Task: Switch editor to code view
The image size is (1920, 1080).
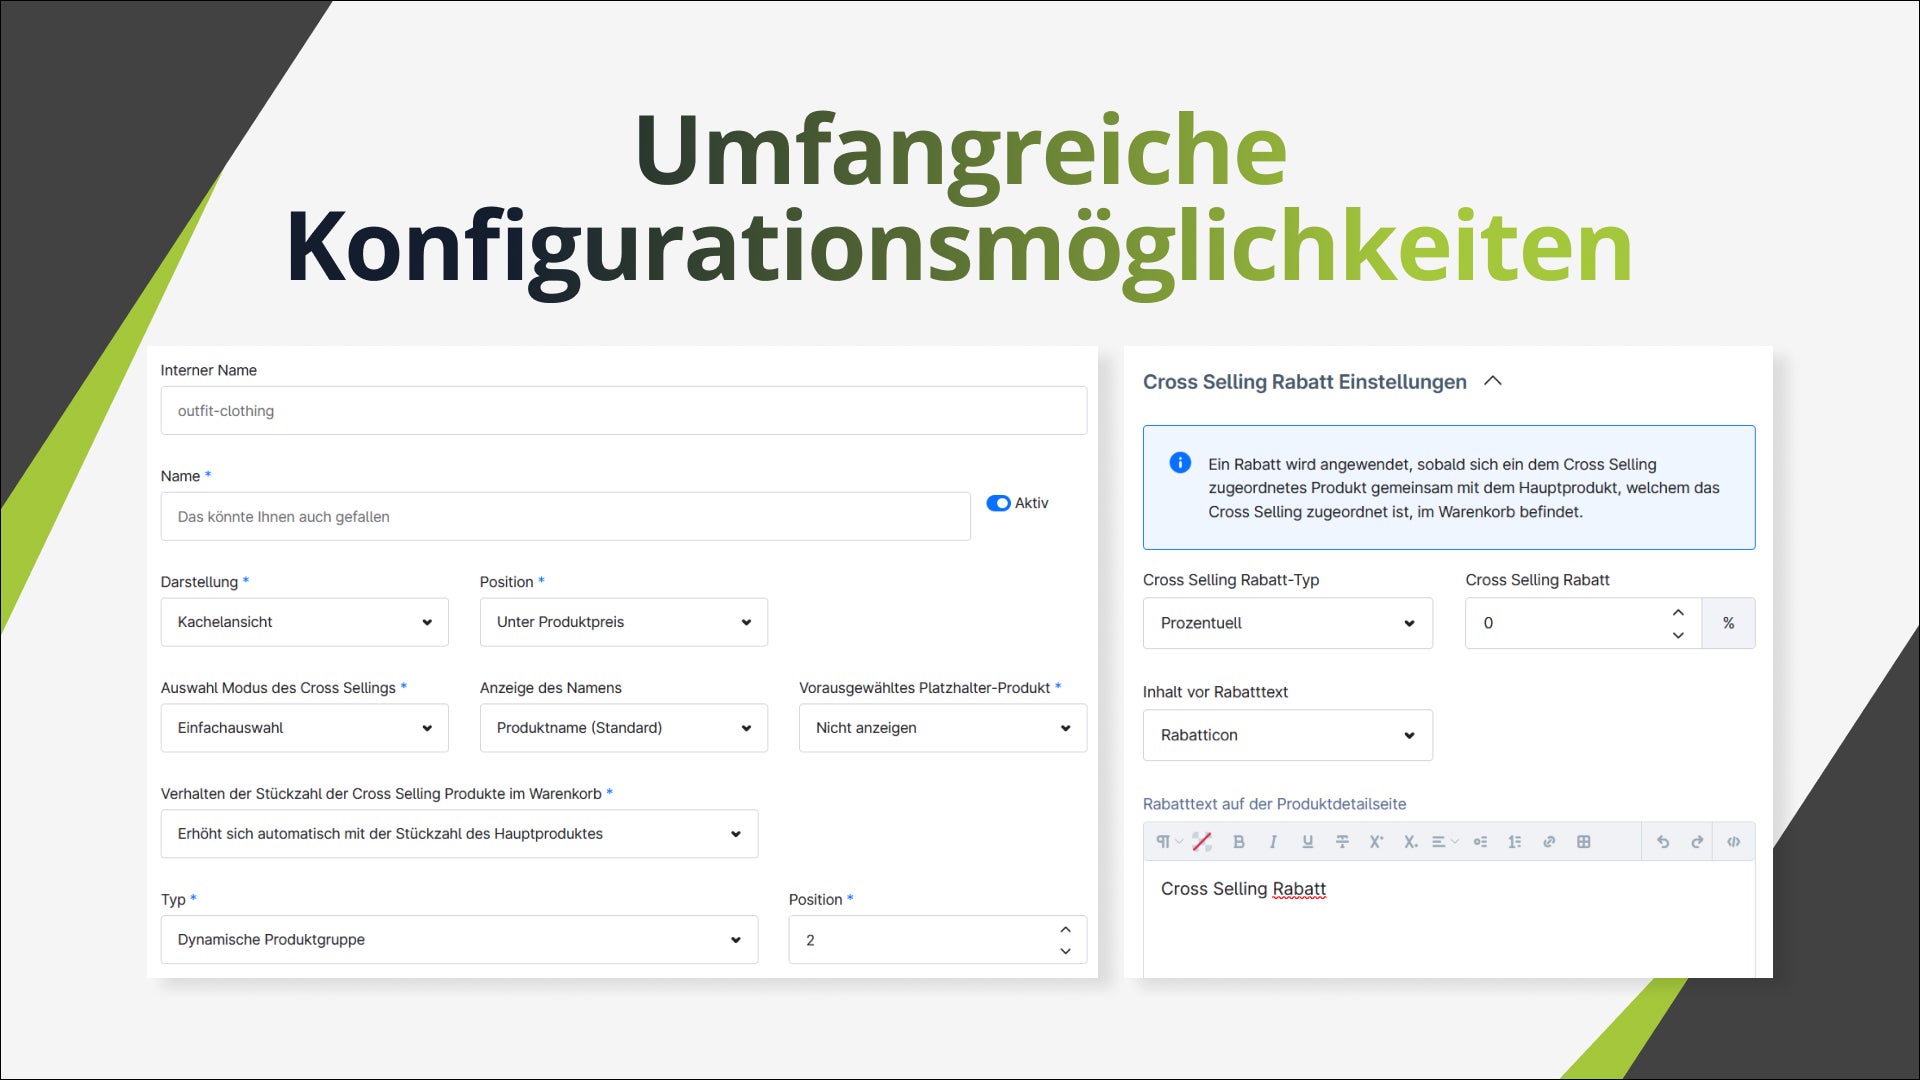Action: (1733, 842)
